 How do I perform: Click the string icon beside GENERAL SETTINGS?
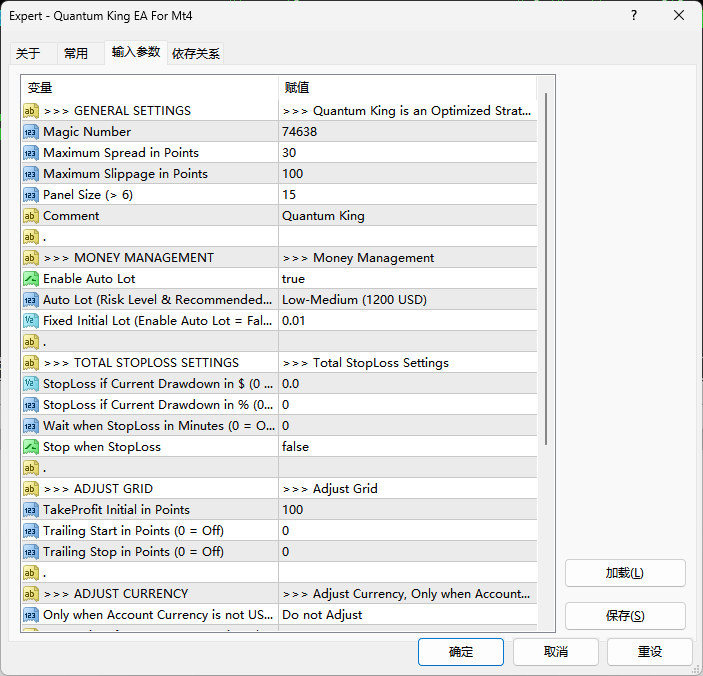31,111
